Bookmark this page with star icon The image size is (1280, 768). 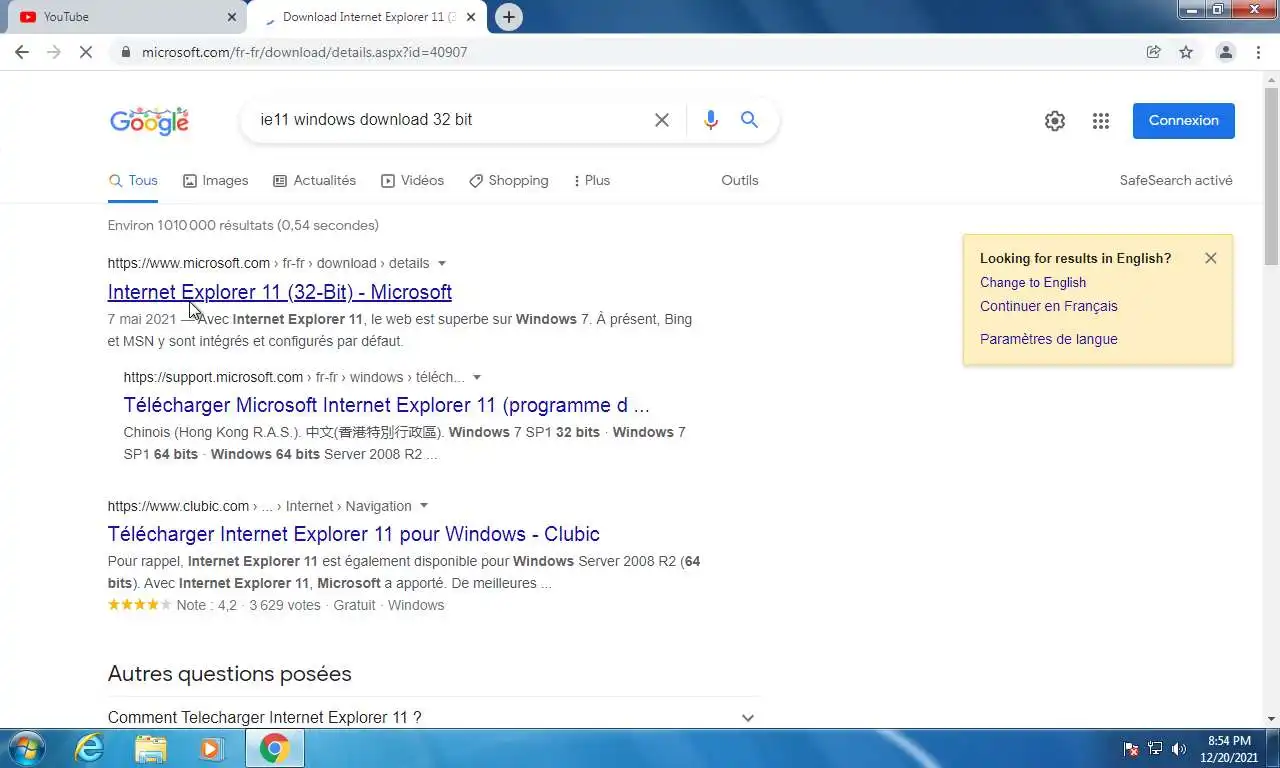1186,52
